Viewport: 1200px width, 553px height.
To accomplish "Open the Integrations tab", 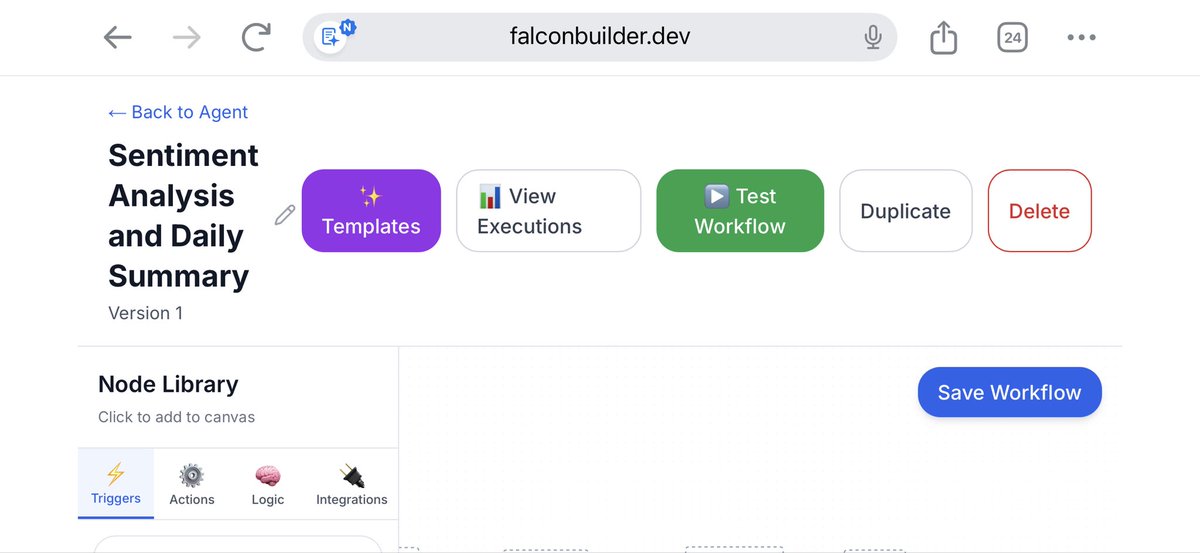I will click(x=352, y=484).
